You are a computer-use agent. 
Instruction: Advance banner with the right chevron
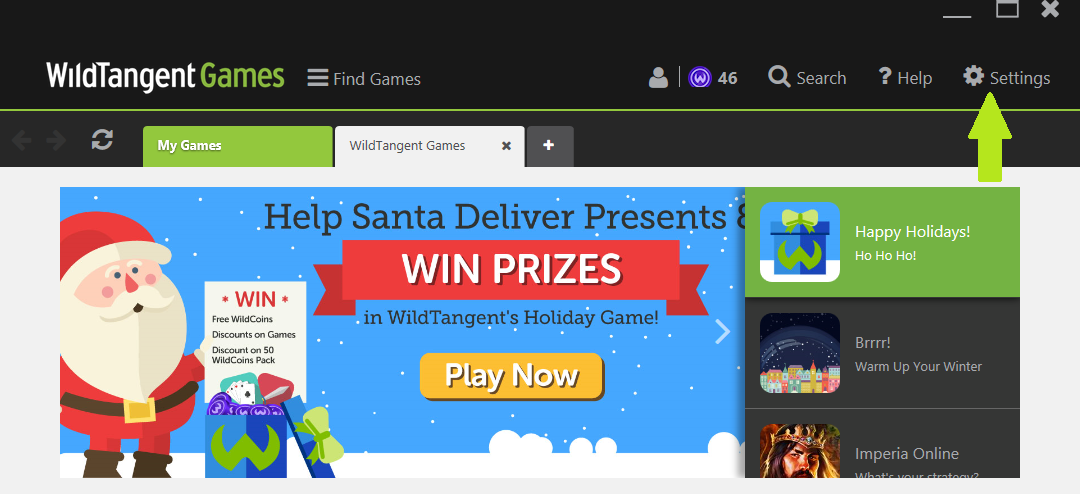(x=723, y=331)
